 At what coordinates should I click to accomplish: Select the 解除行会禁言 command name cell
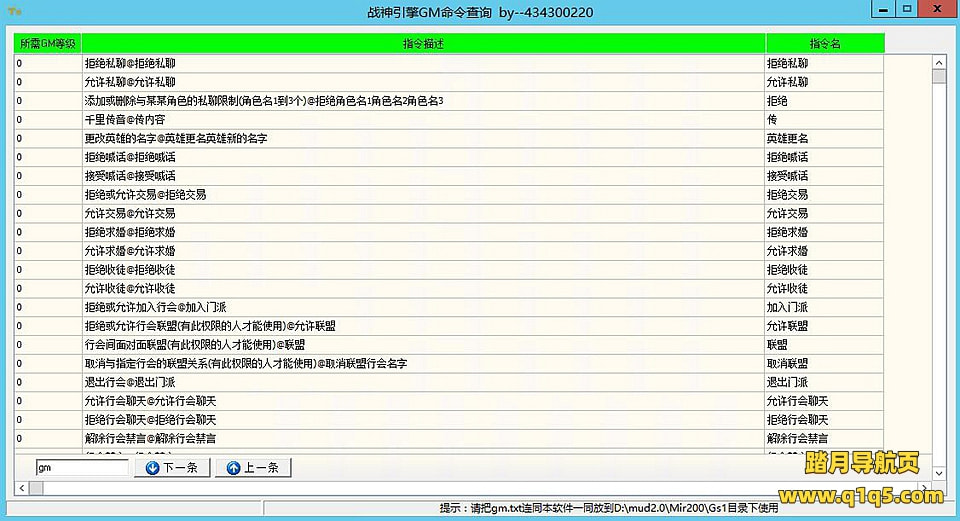coord(797,438)
